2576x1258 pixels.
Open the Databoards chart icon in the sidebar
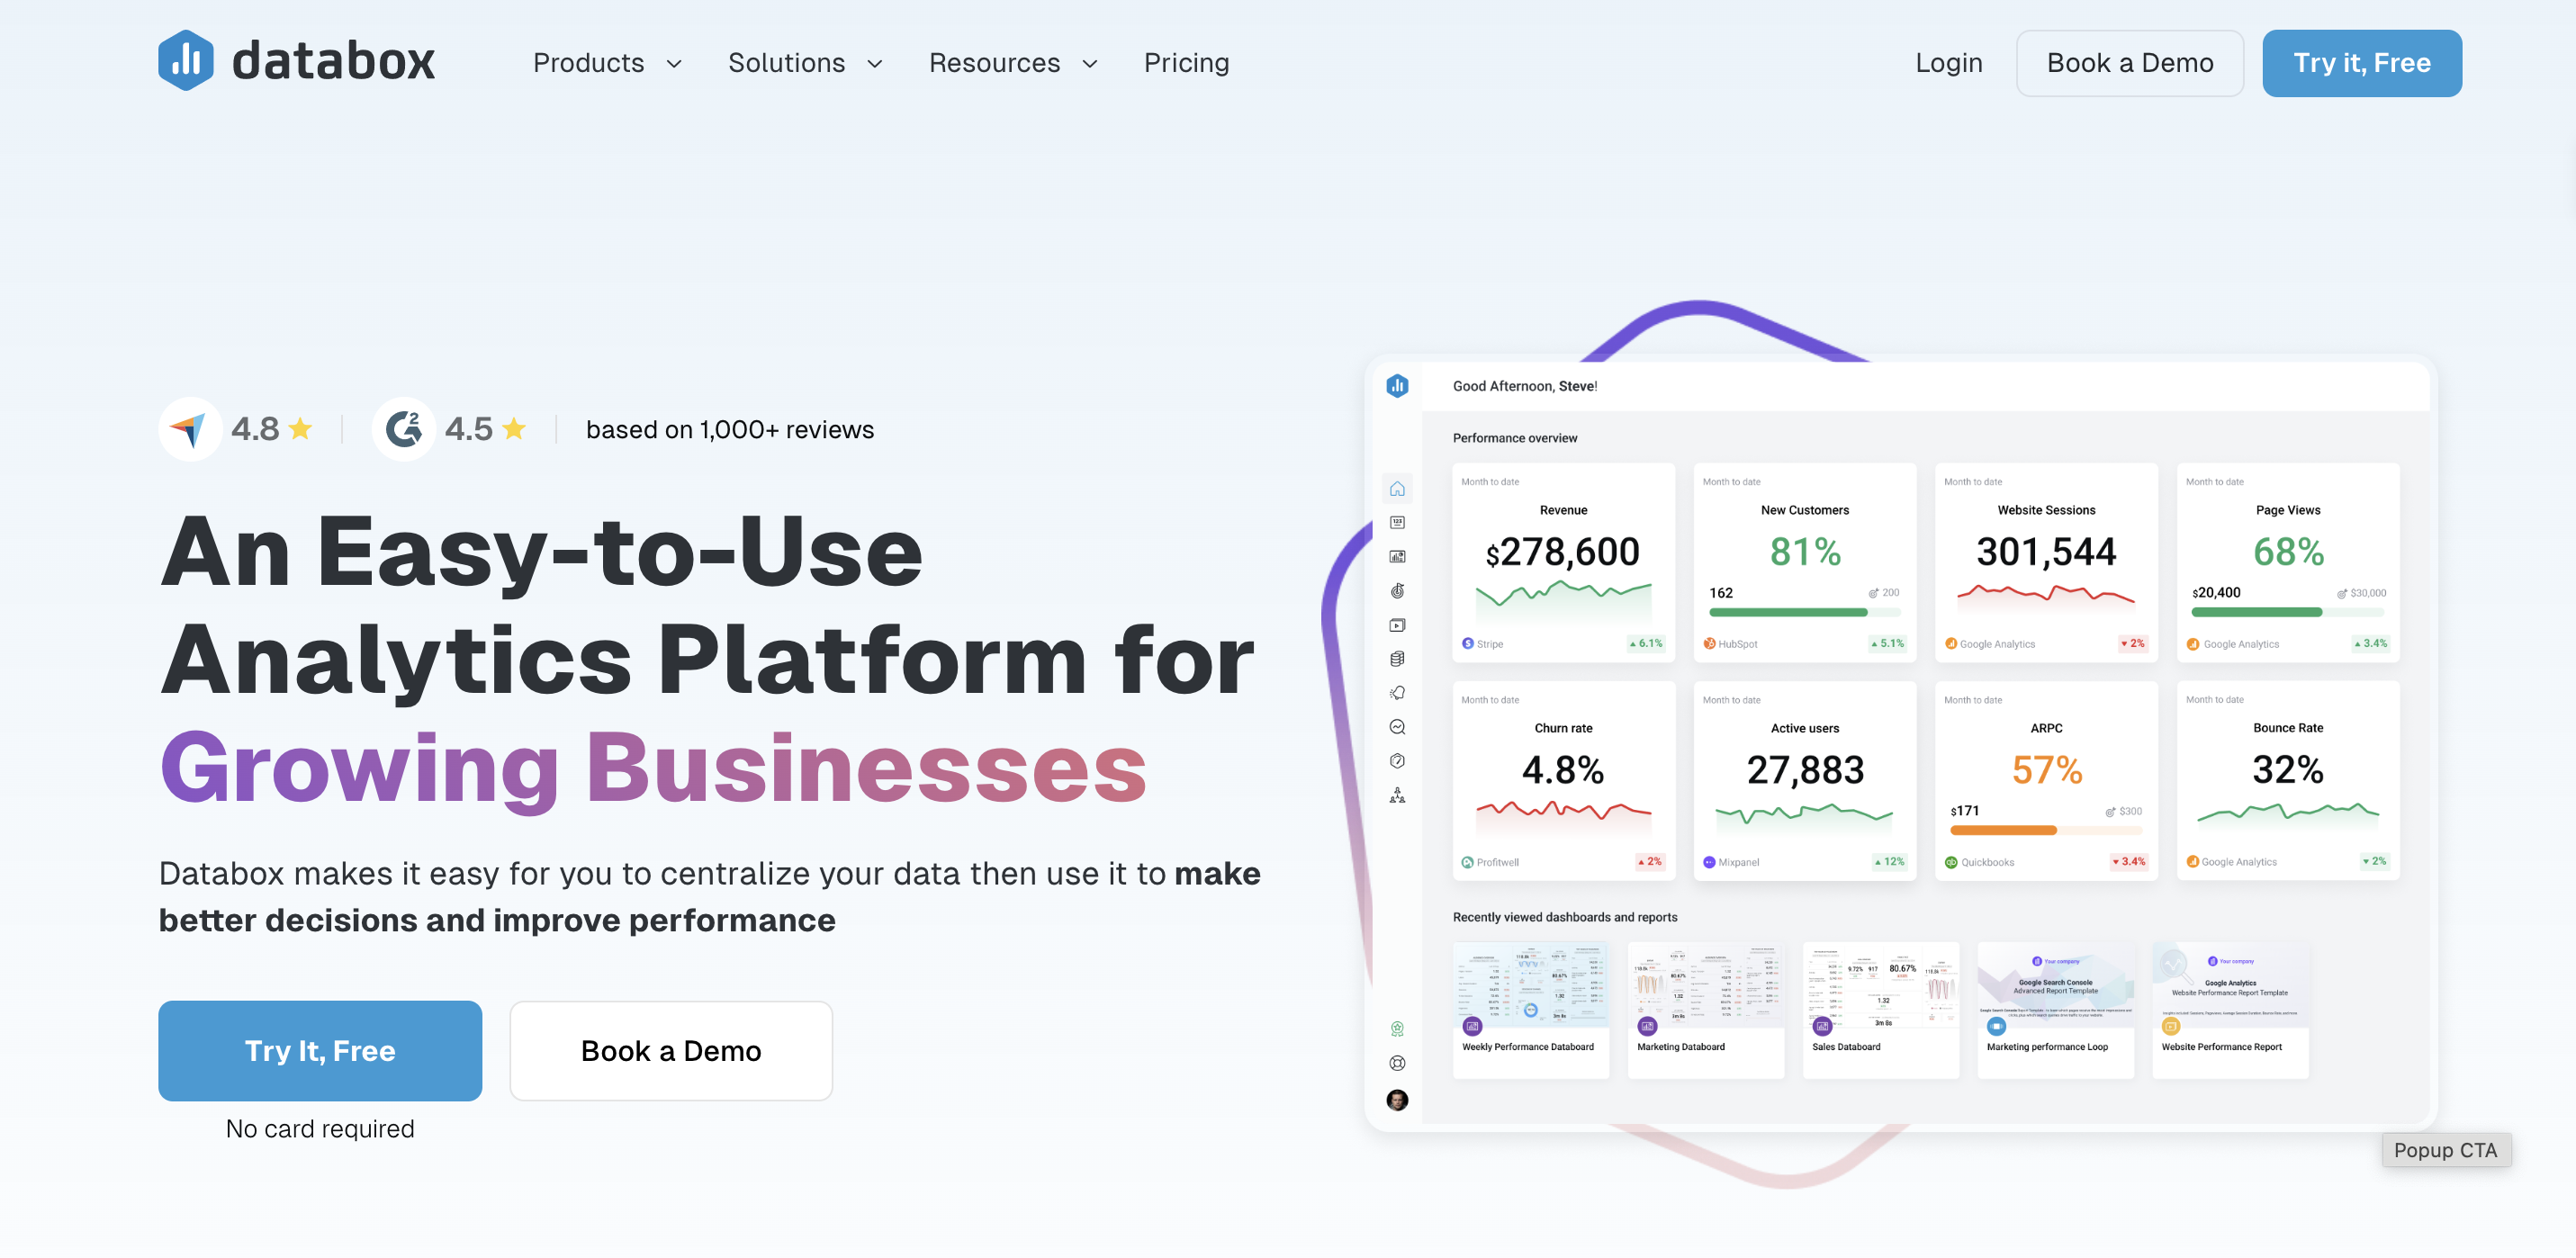1397,556
